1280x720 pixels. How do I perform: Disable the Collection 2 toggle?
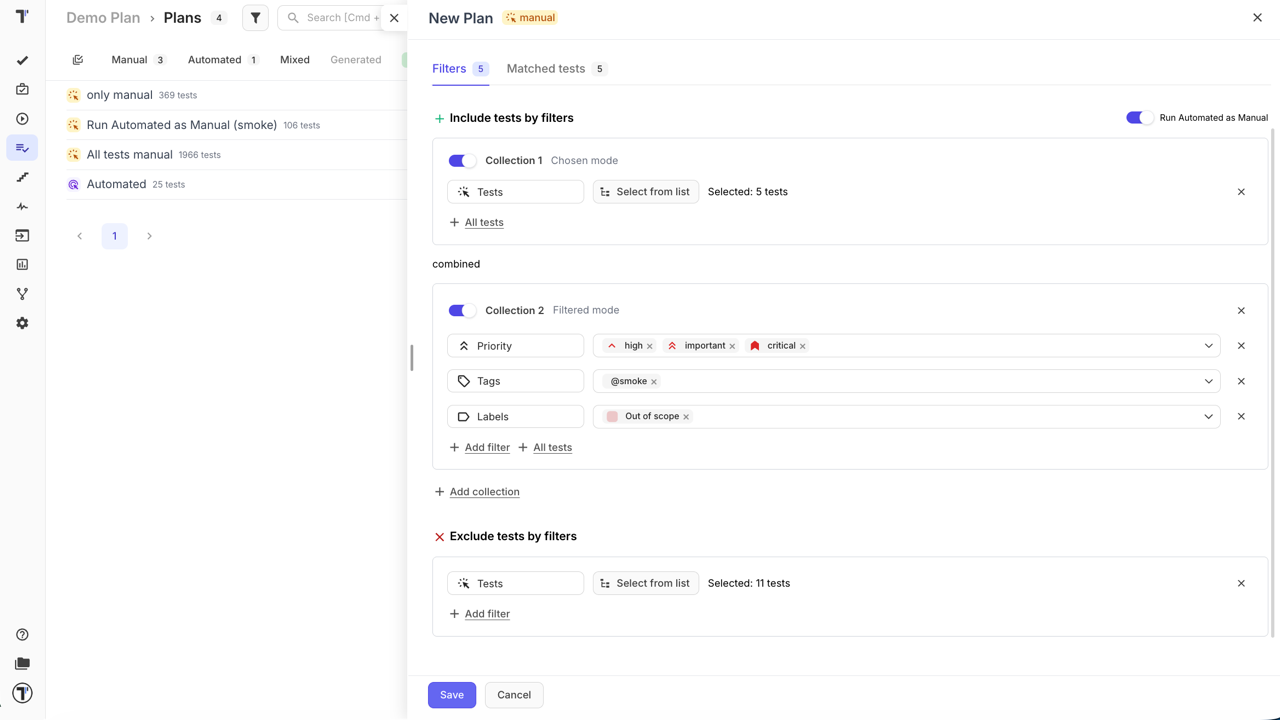pyautogui.click(x=461, y=310)
